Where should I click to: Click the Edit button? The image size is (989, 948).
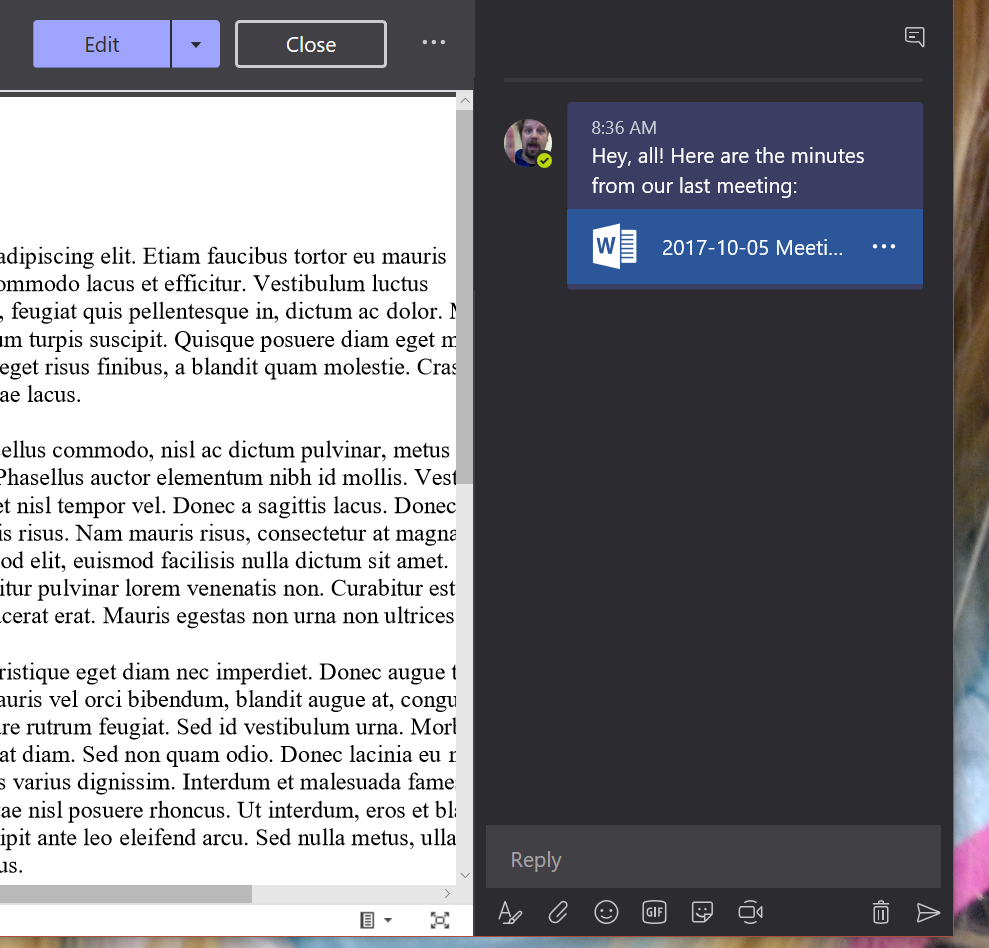pos(102,45)
